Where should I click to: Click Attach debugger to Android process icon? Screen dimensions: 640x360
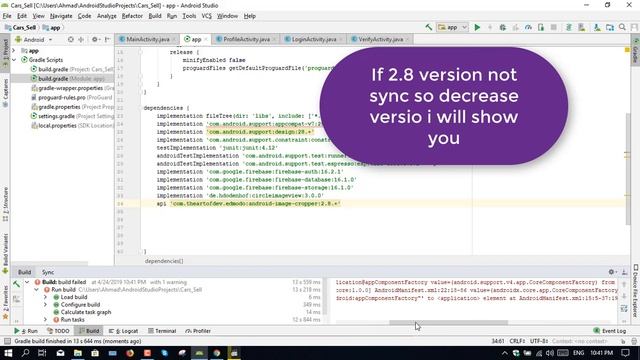click(541, 27)
